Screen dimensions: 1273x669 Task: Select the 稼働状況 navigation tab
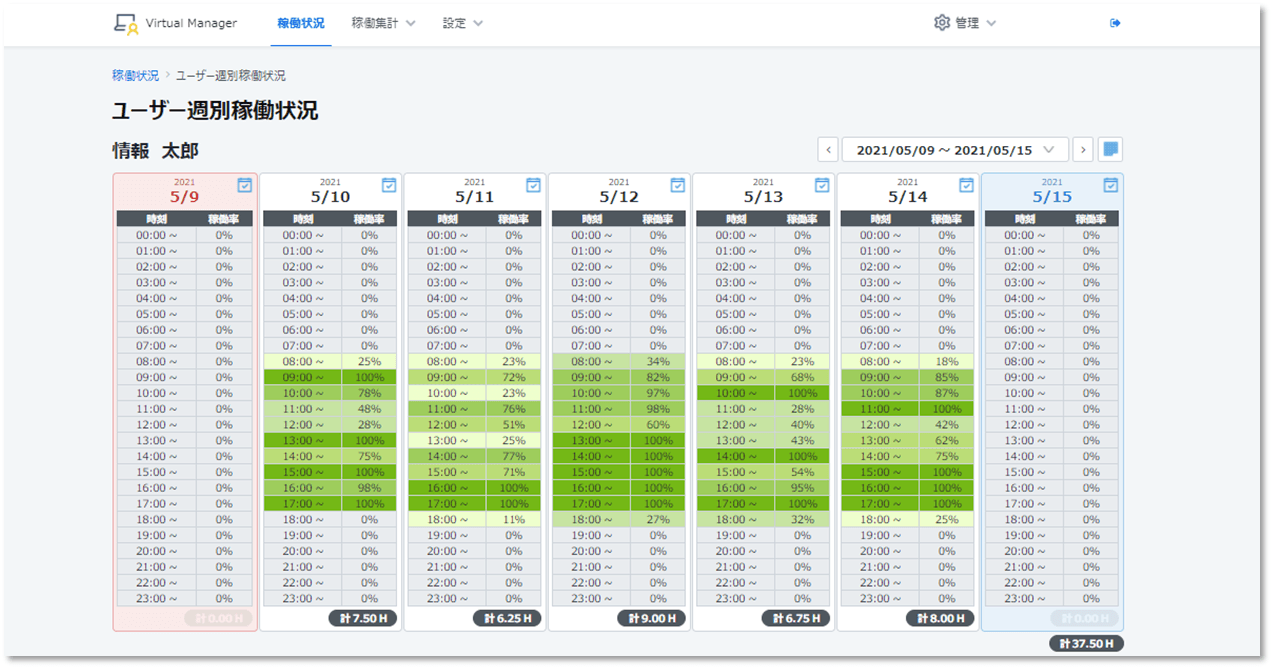tap(299, 22)
